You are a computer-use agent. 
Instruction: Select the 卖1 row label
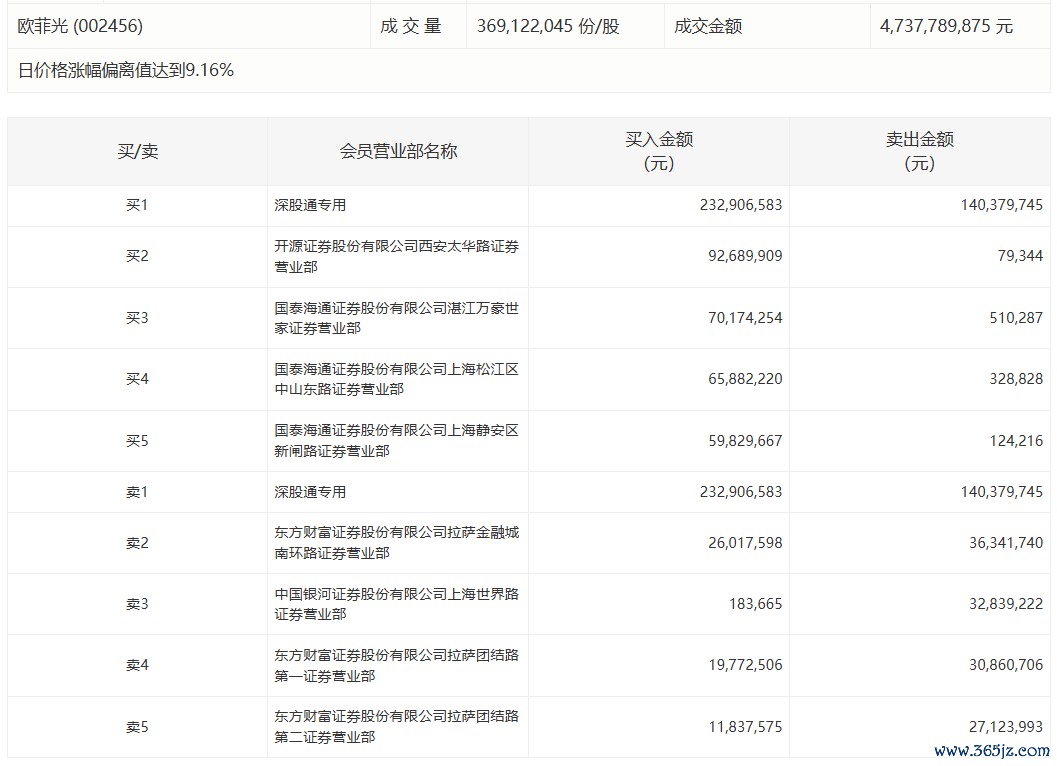tap(137, 492)
